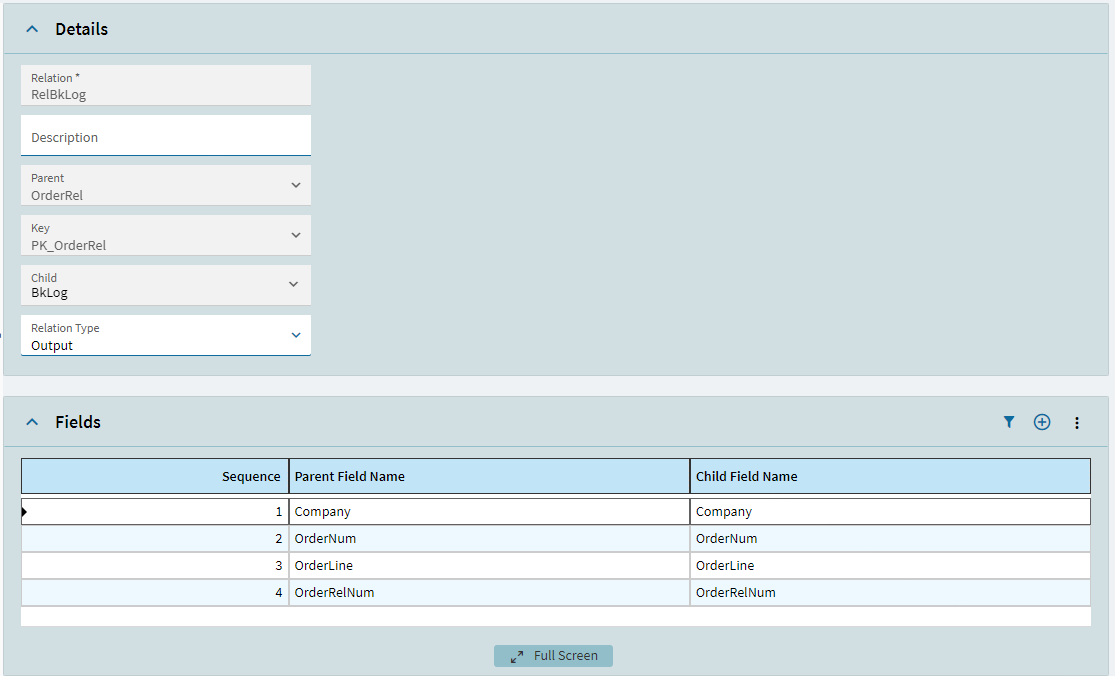Click the expand arrows on the Full Screen button
Viewport: 1115px width, 676px height.
tap(517, 656)
